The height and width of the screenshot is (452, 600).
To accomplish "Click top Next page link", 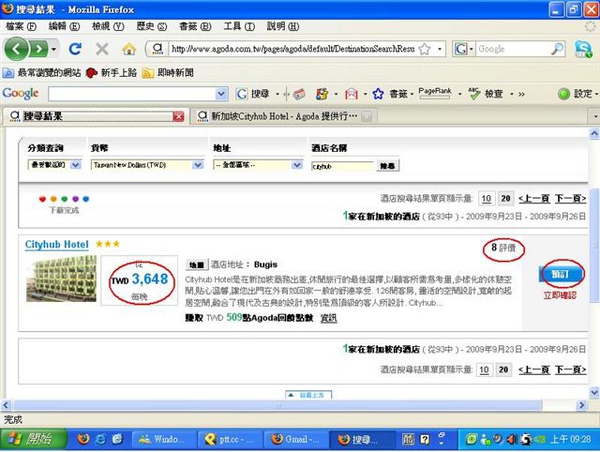I will [x=571, y=198].
